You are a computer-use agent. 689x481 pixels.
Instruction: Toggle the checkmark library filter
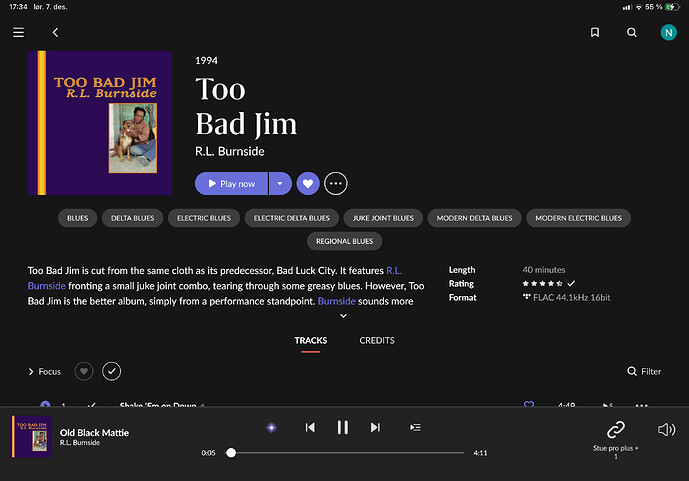(112, 372)
